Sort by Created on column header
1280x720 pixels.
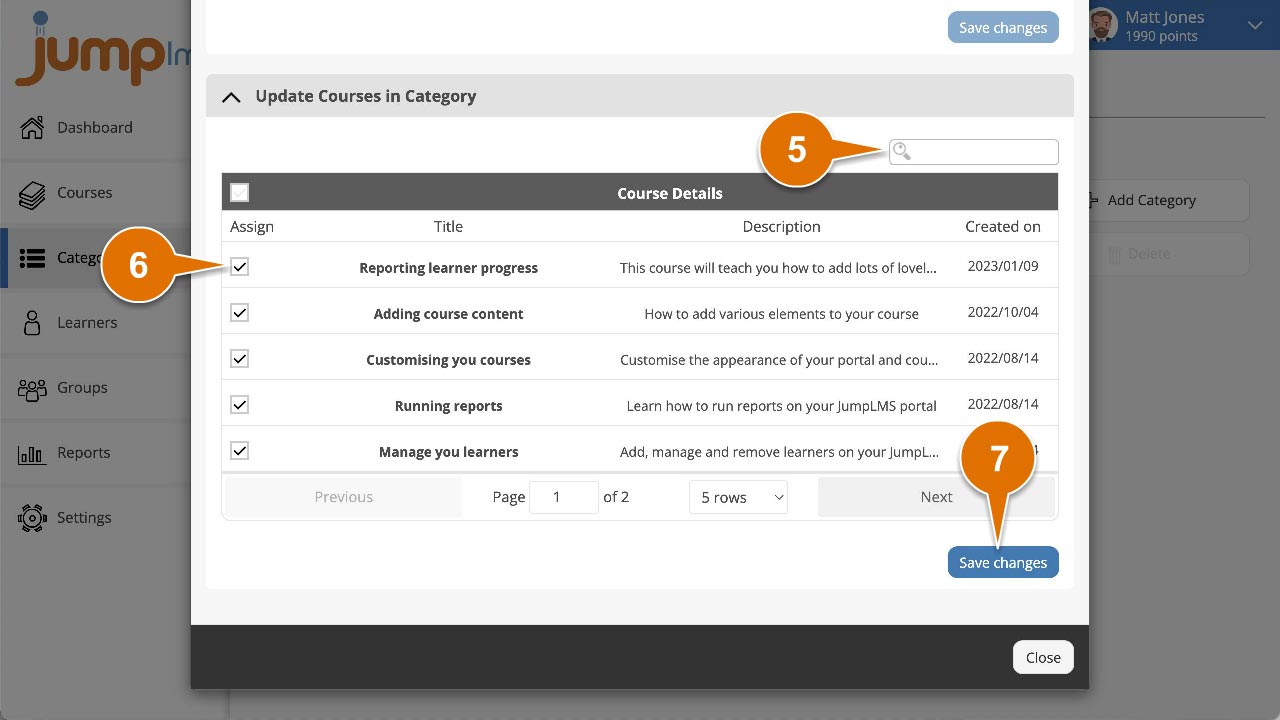(x=1003, y=227)
